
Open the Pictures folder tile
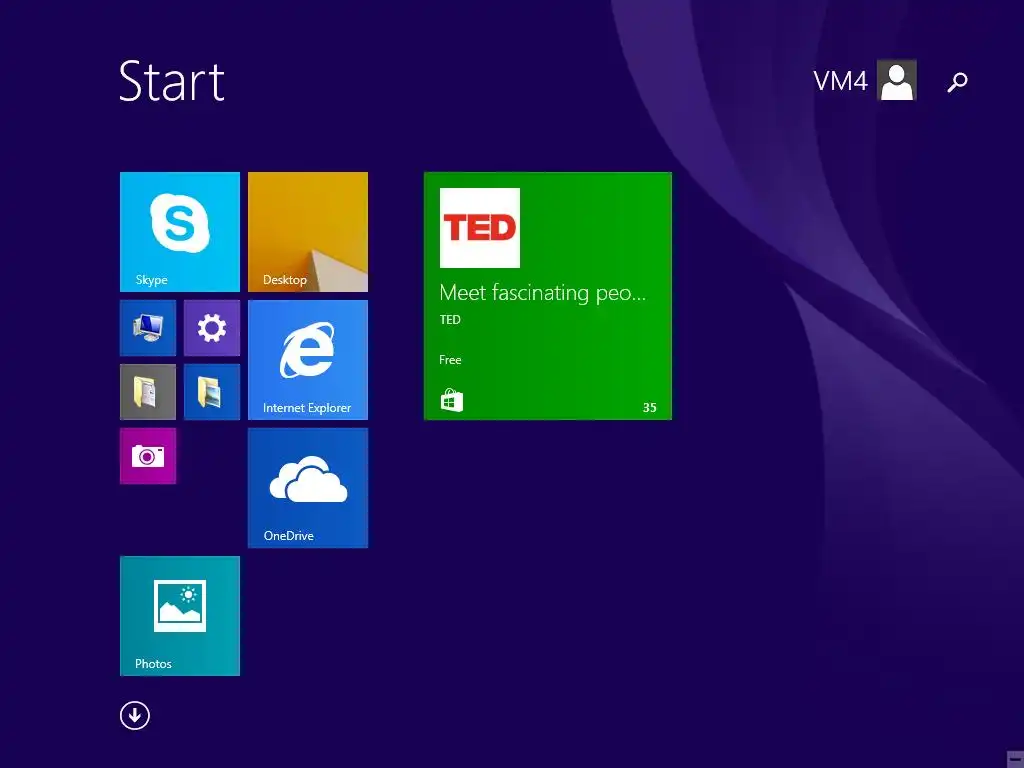(x=212, y=392)
